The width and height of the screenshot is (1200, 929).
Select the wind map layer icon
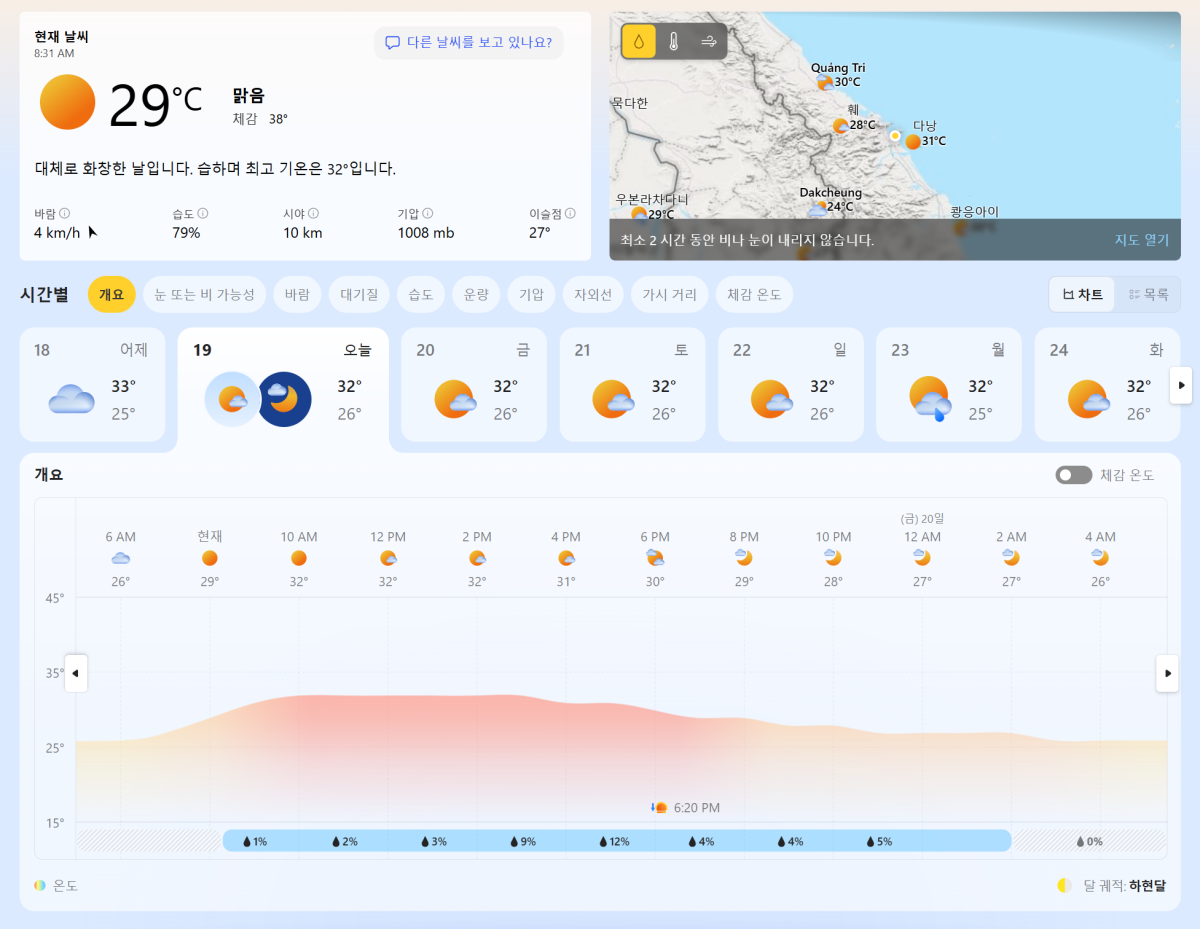(709, 41)
